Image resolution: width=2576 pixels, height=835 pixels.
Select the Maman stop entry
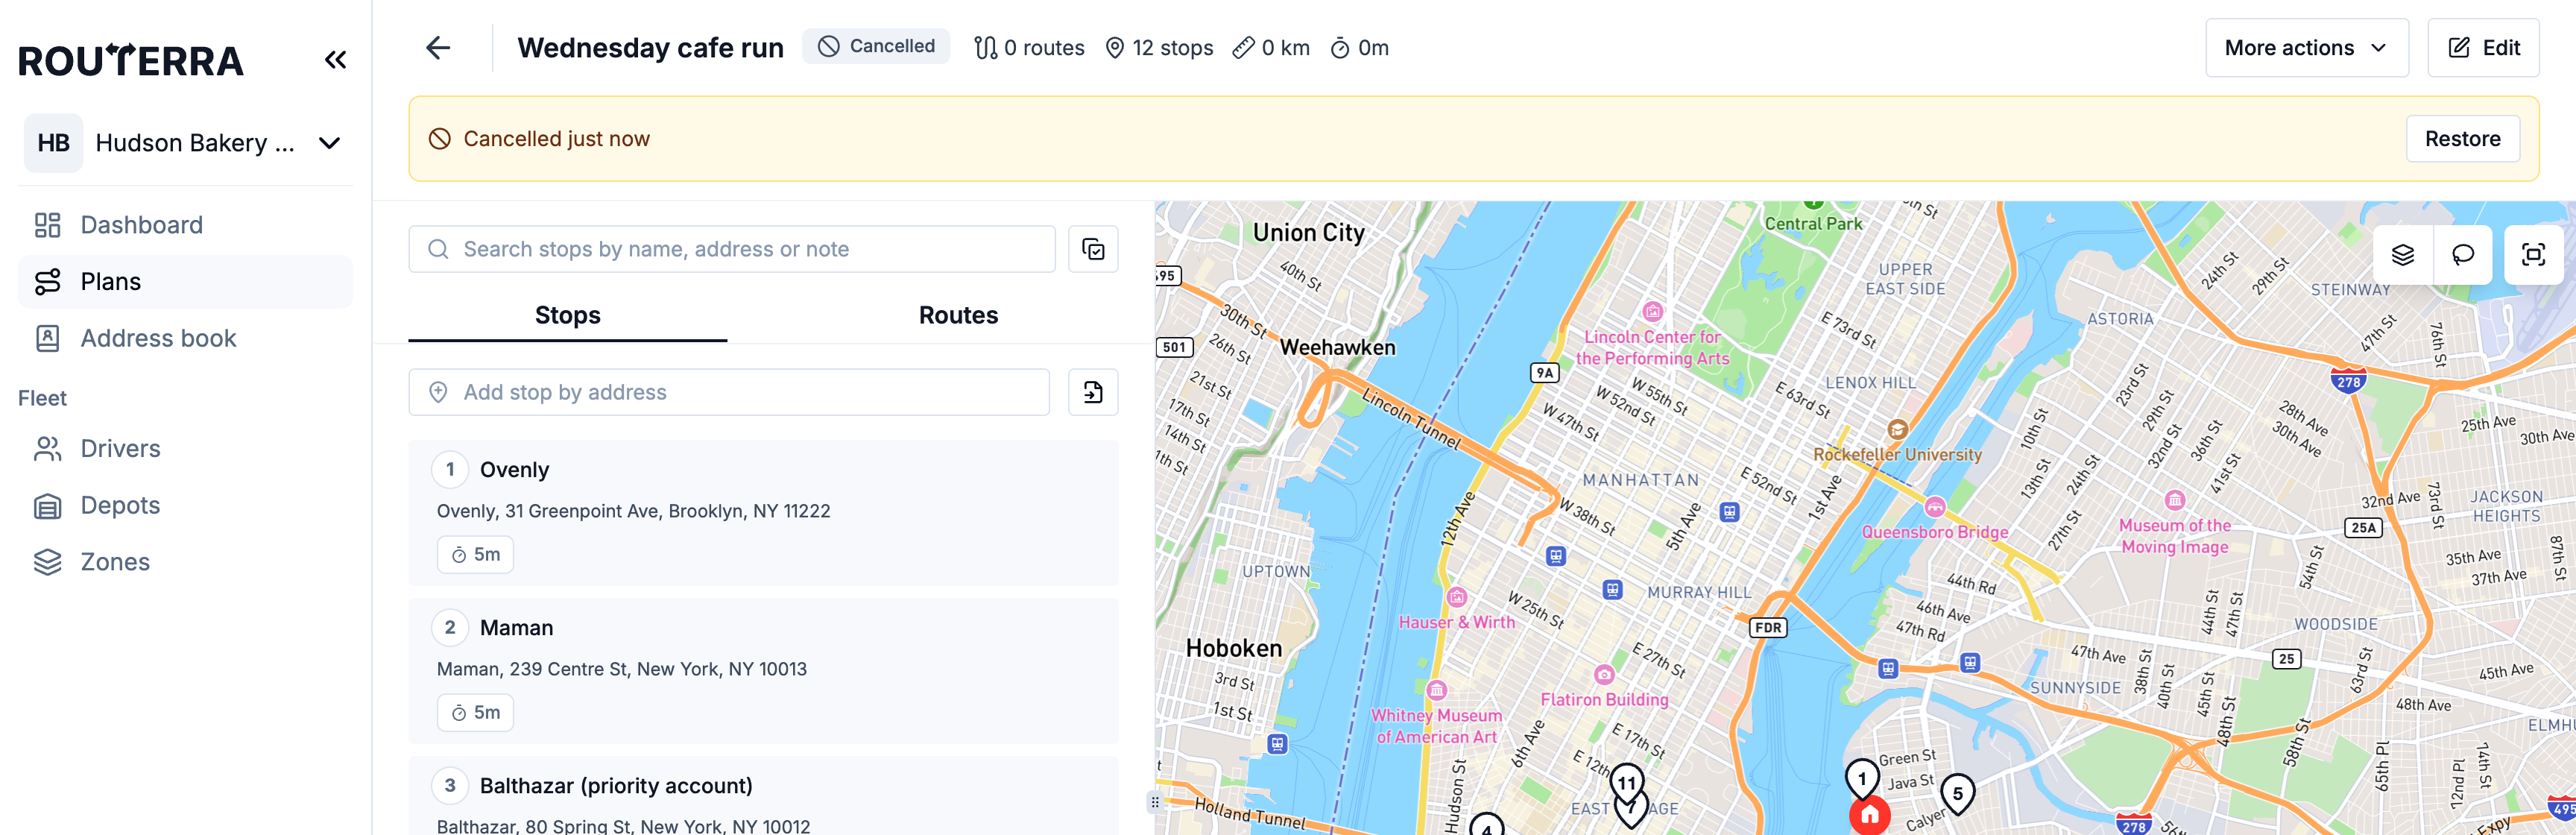(x=763, y=671)
